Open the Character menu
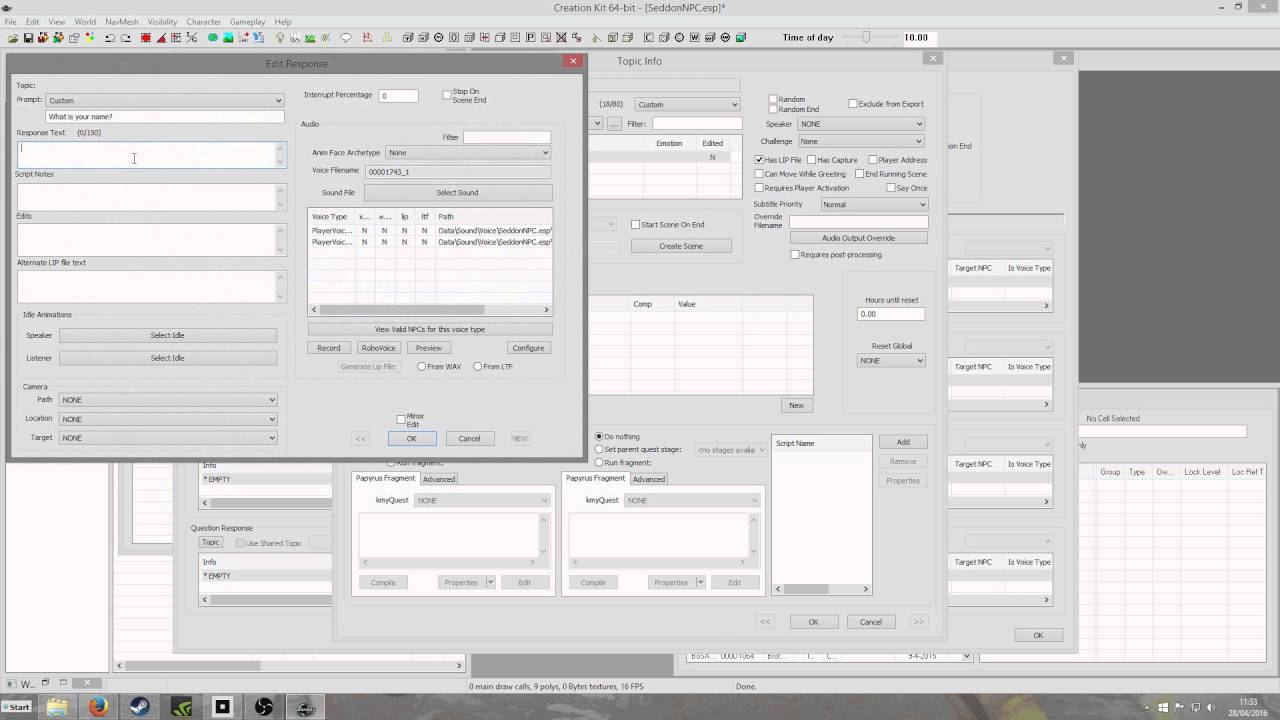This screenshot has height=720, width=1280. pos(204,21)
